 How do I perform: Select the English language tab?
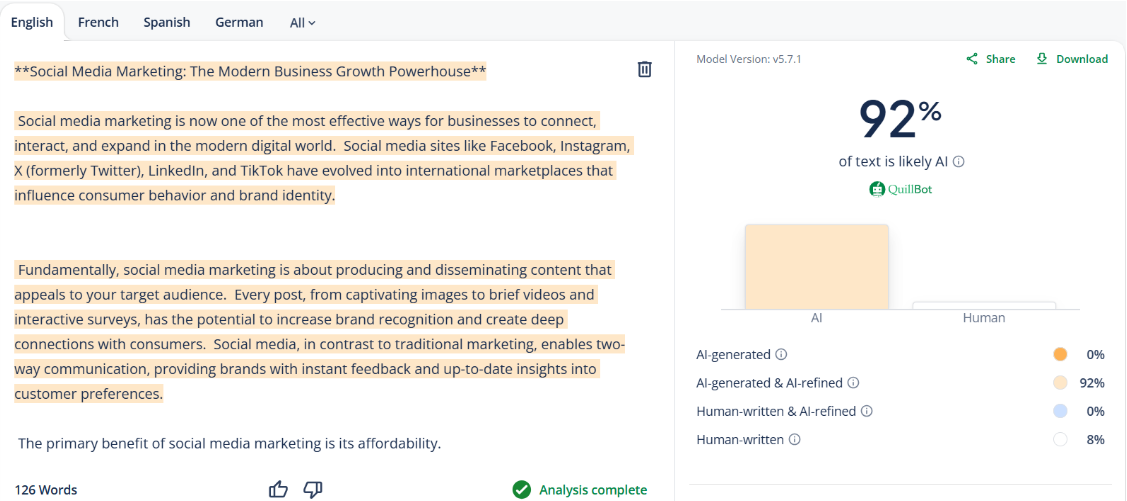[32, 22]
